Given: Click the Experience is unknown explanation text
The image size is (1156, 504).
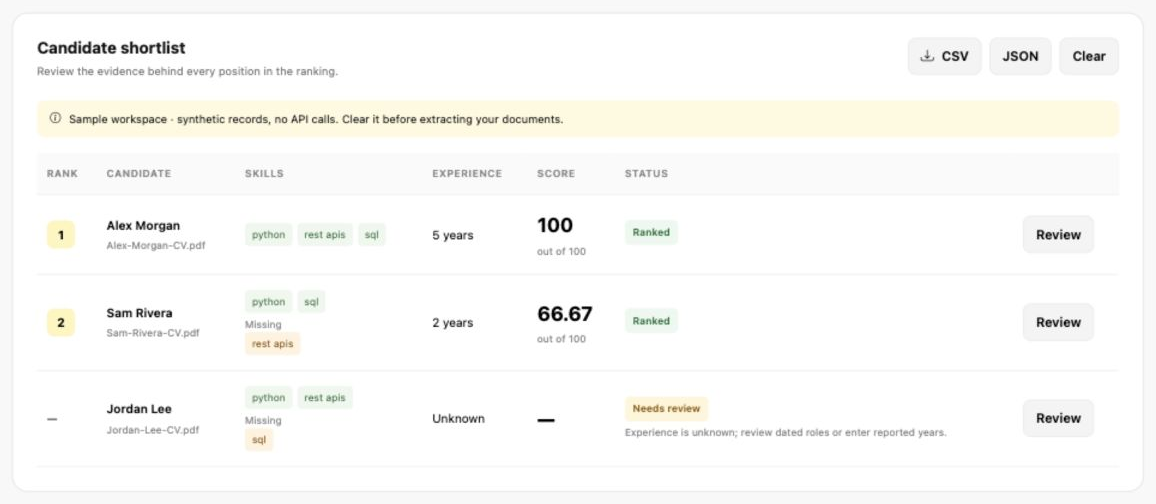Looking at the screenshot, I should 785,433.
